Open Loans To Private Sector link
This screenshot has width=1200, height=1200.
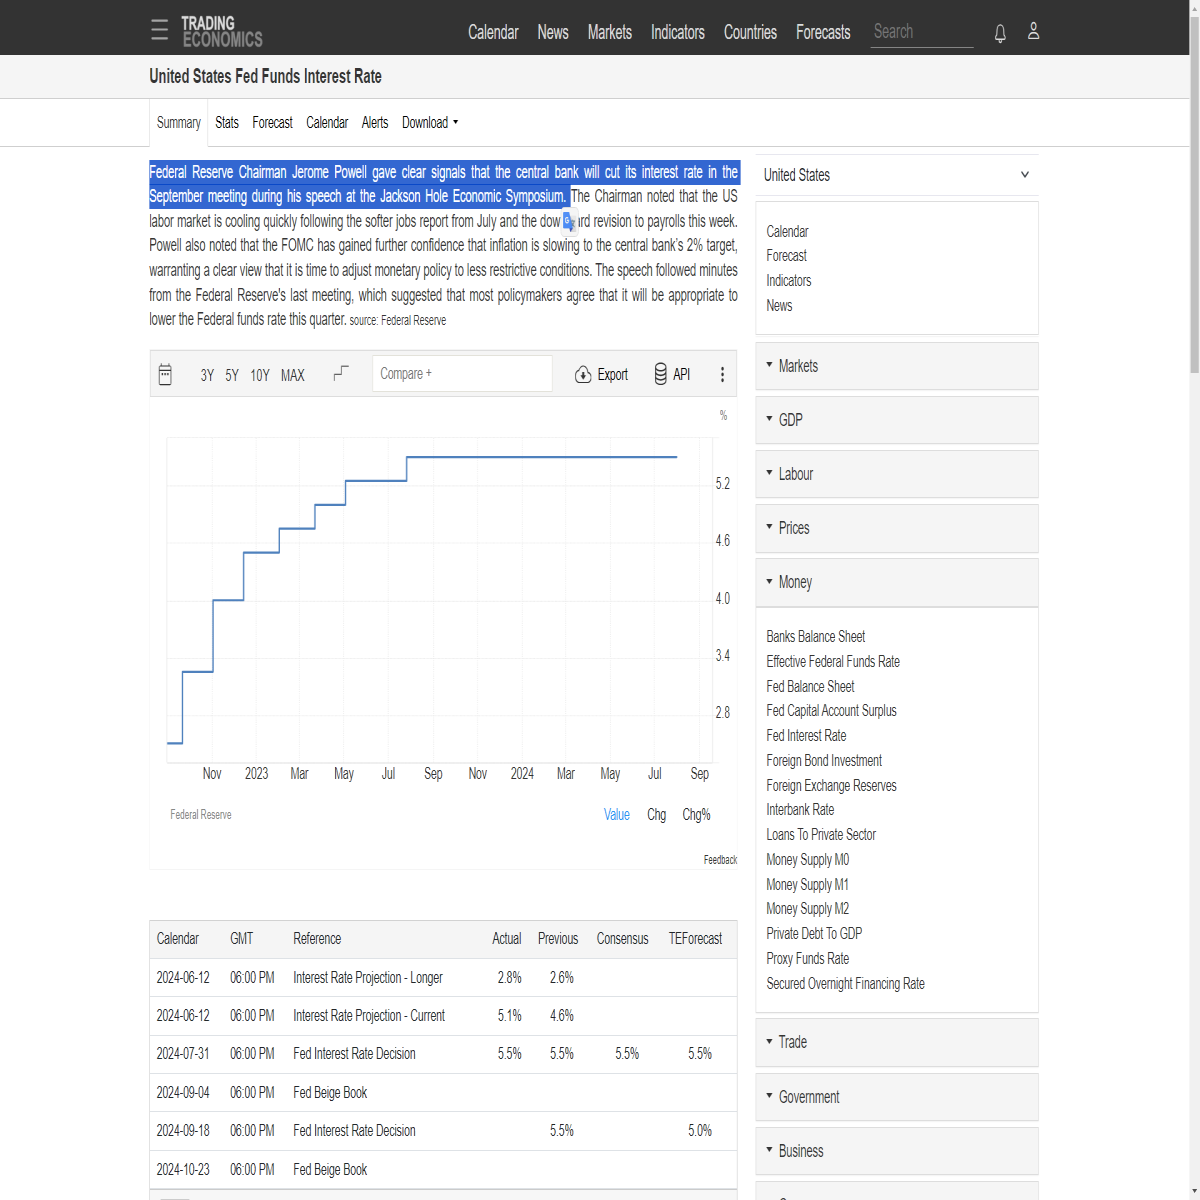pos(821,834)
